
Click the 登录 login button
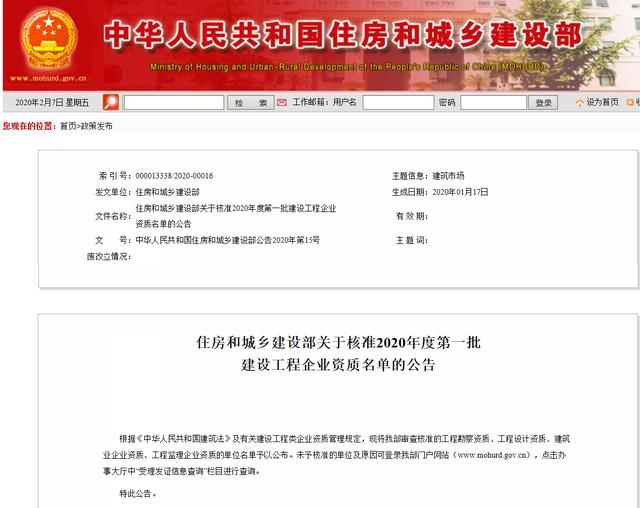click(x=543, y=102)
